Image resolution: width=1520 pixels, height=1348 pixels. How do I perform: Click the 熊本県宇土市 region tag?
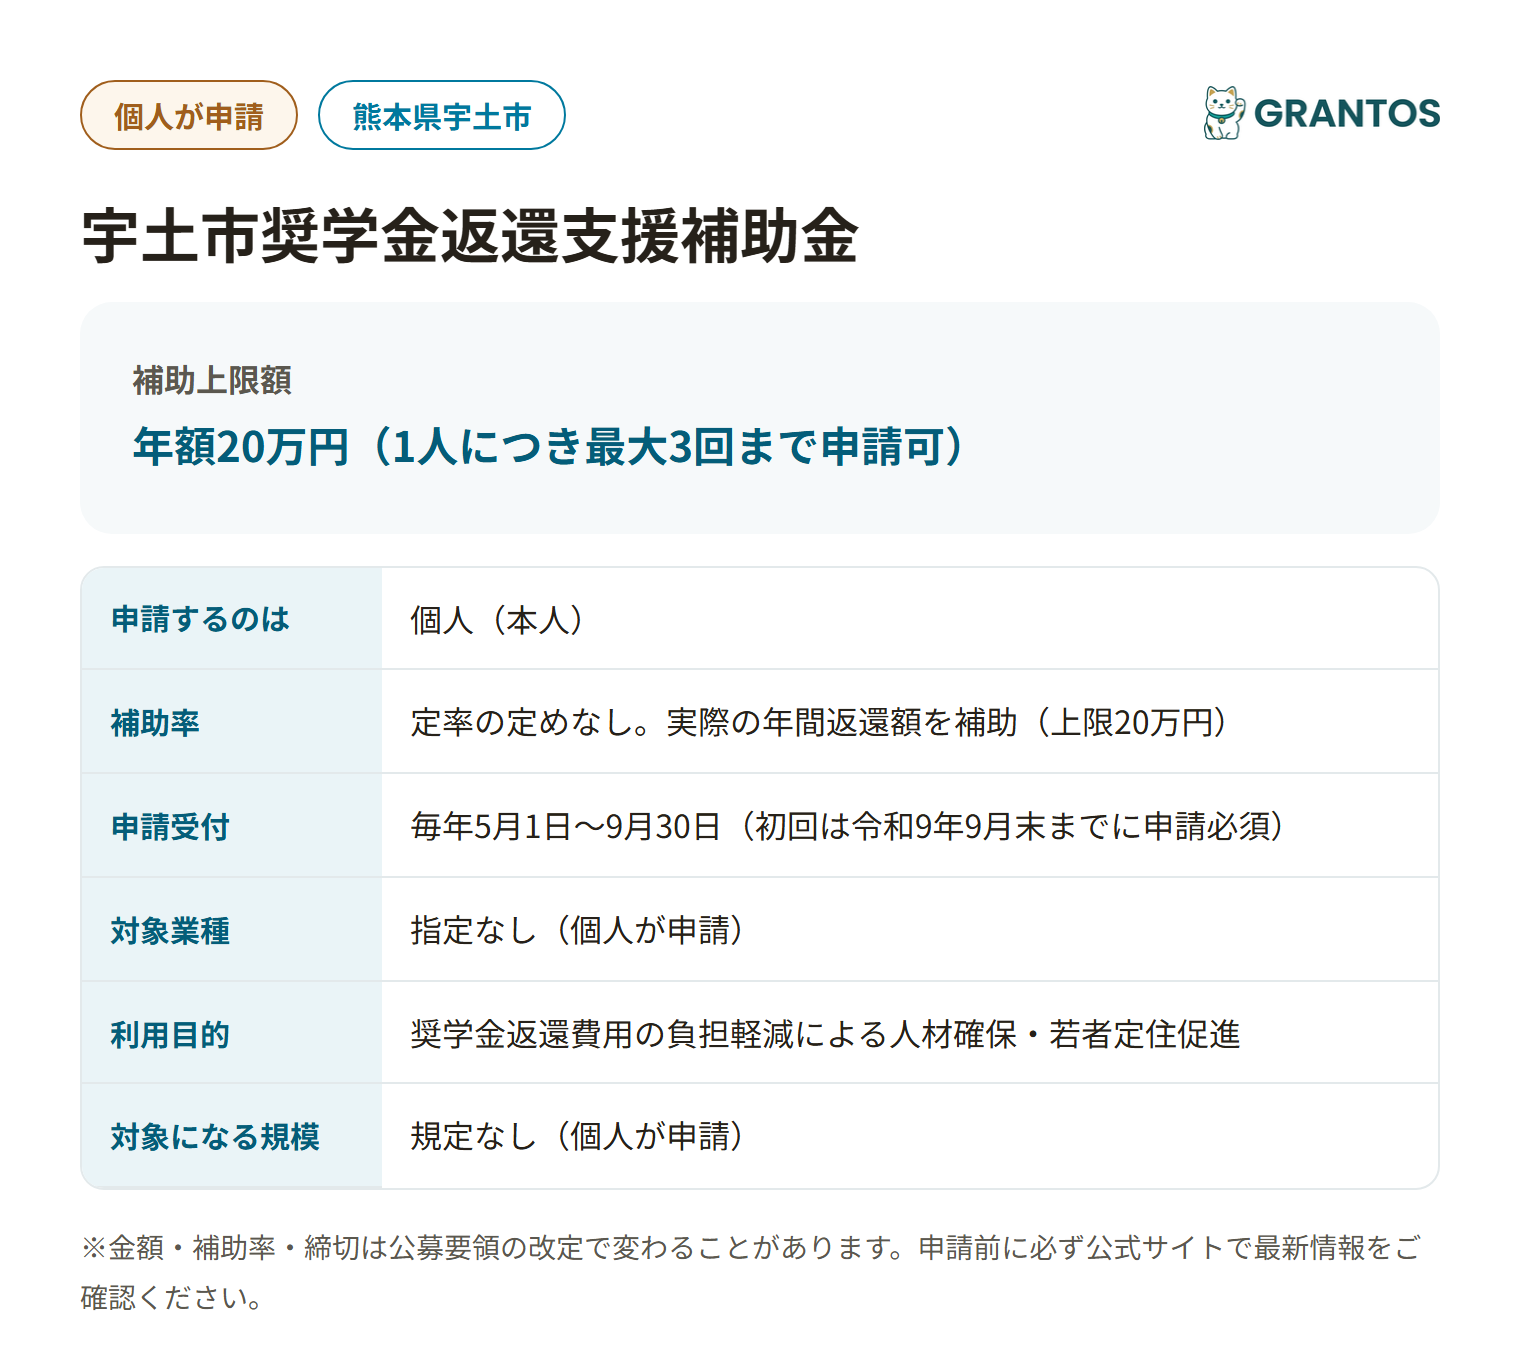[441, 115]
